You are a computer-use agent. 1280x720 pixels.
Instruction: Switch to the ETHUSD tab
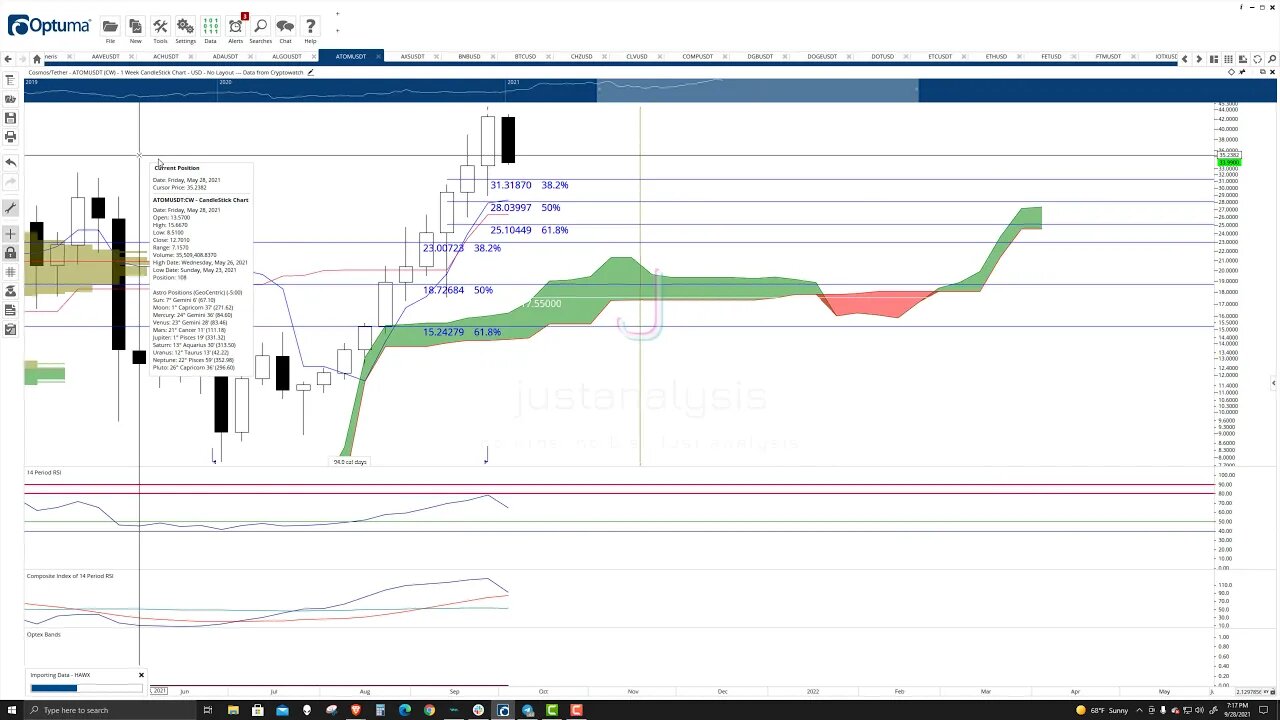point(996,57)
